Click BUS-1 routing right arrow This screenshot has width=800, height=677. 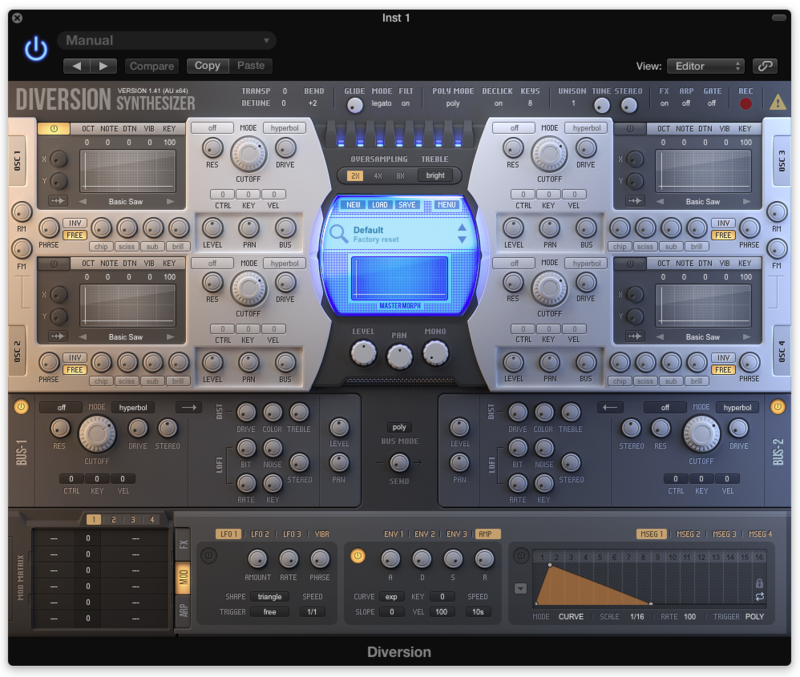tap(188, 407)
